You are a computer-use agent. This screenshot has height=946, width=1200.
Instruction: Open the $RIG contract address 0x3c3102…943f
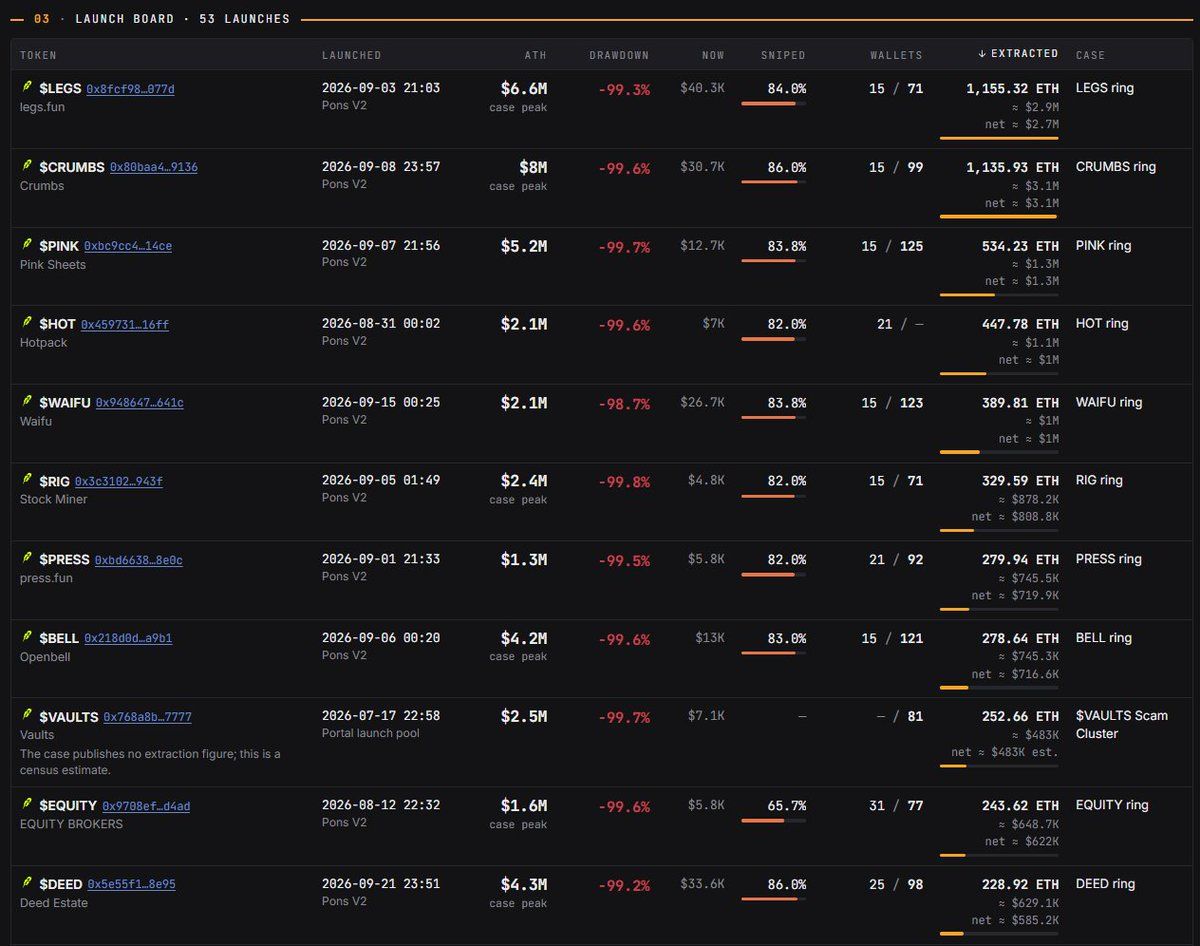[x=119, y=481]
